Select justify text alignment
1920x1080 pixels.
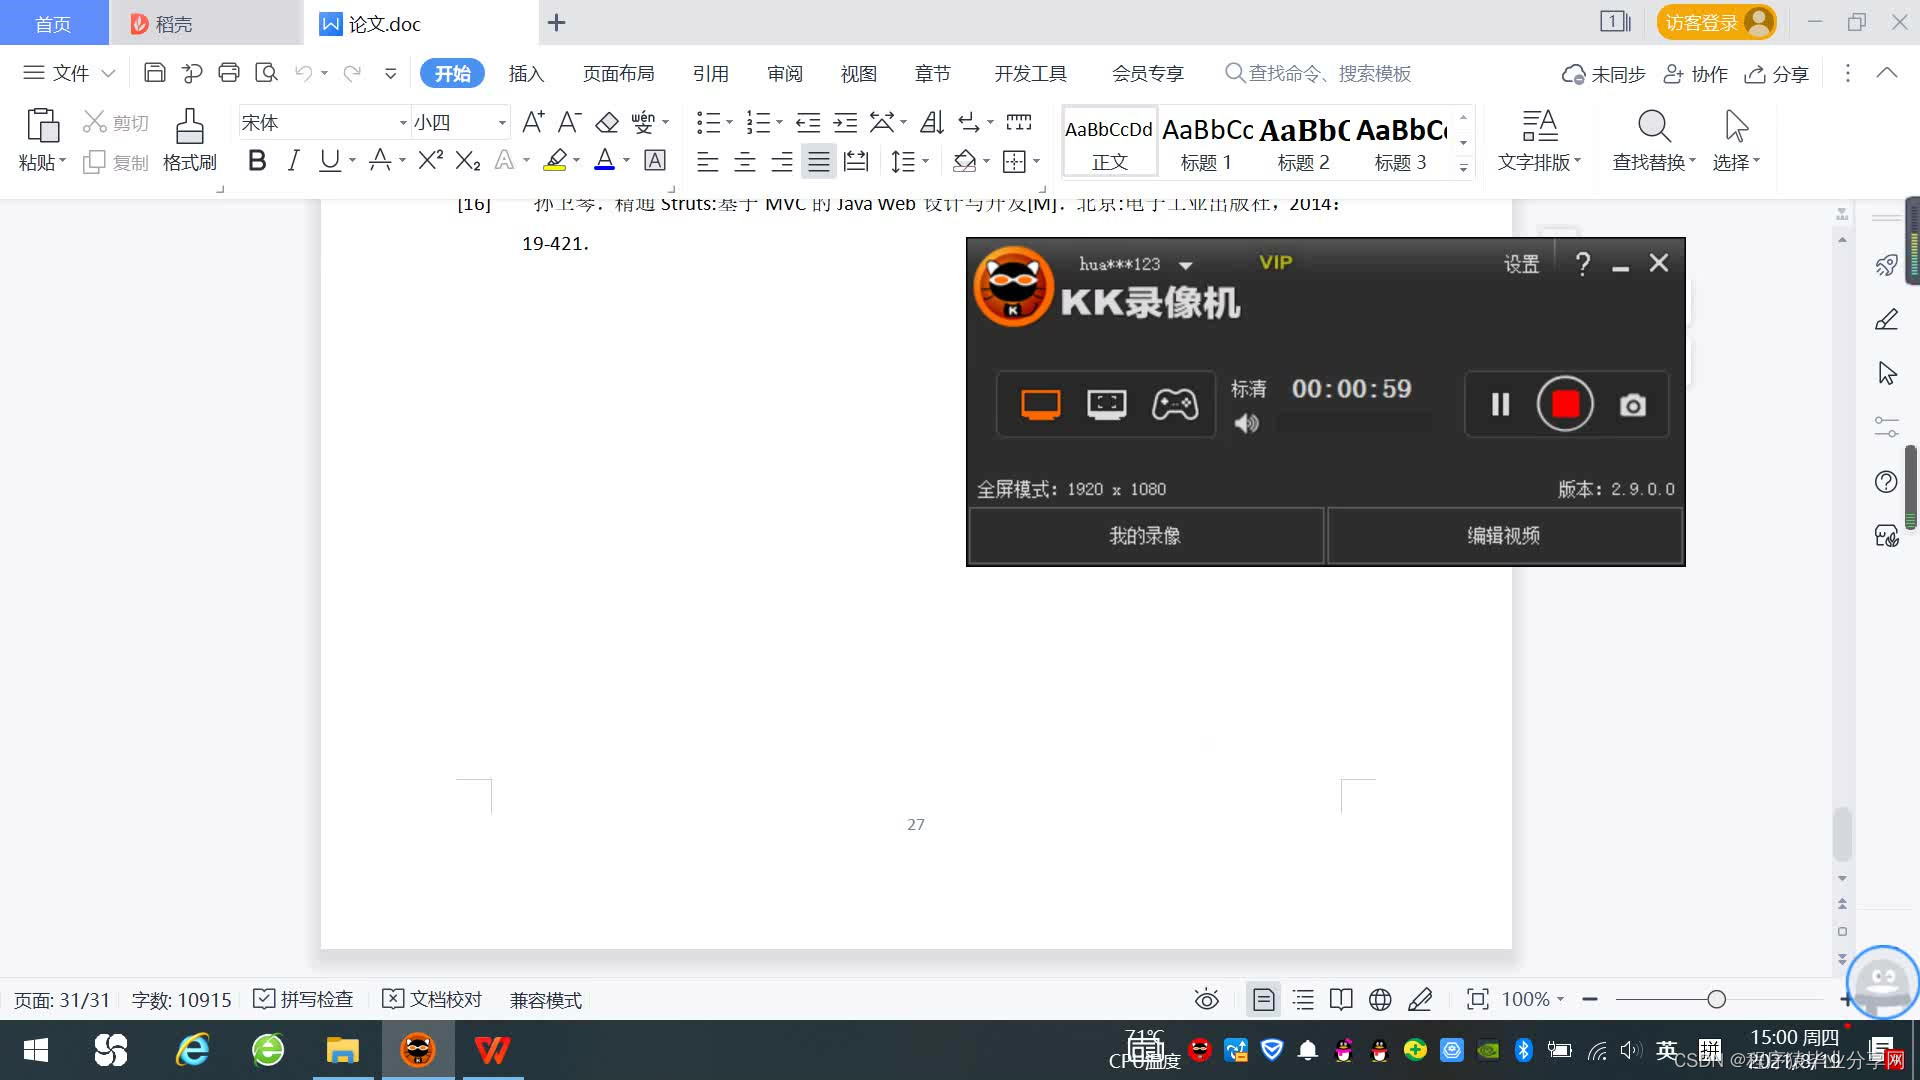tap(819, 161)
